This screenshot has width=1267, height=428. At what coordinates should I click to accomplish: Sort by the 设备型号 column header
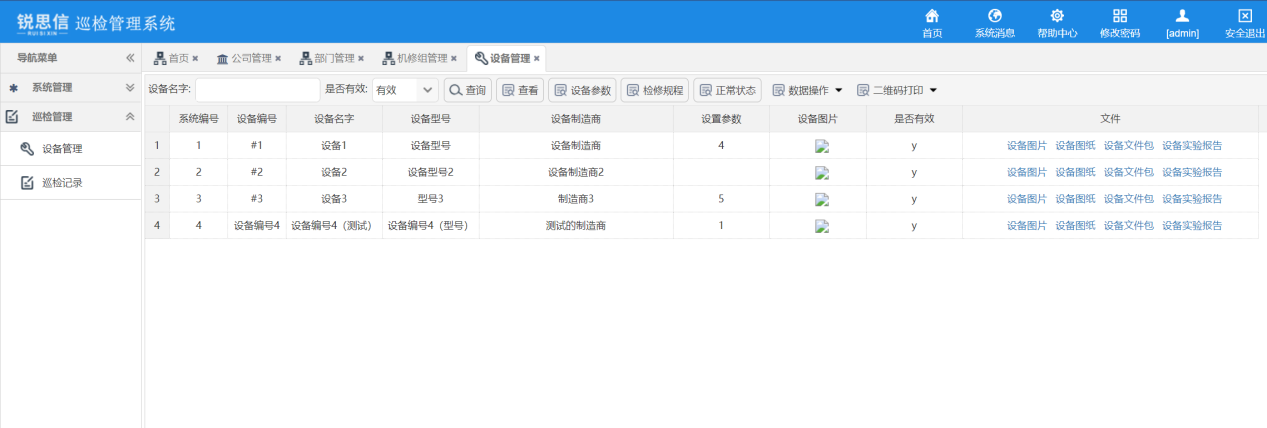430,118
